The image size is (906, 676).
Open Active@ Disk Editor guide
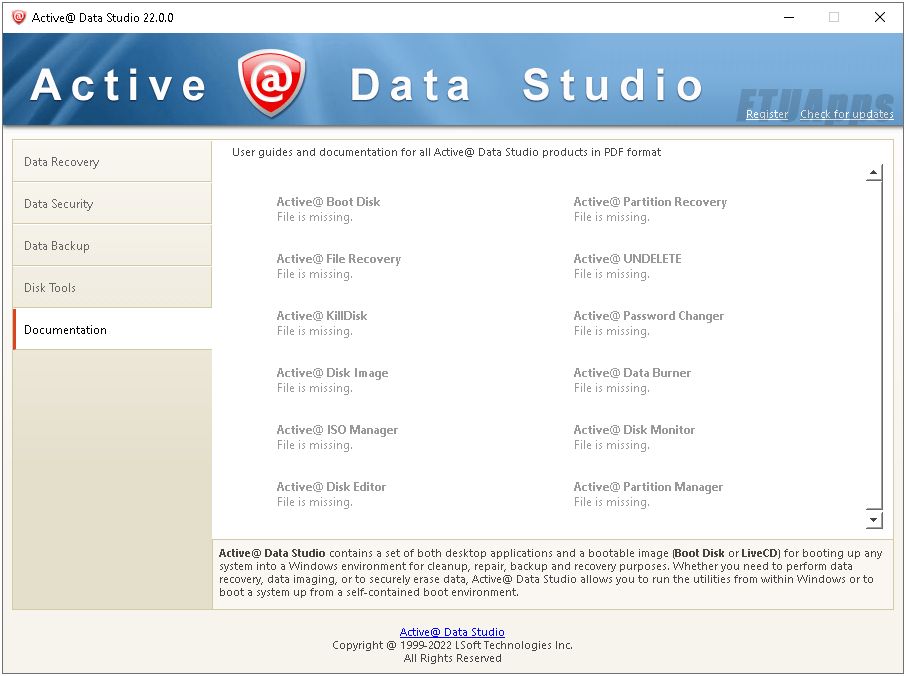(331, 486)
